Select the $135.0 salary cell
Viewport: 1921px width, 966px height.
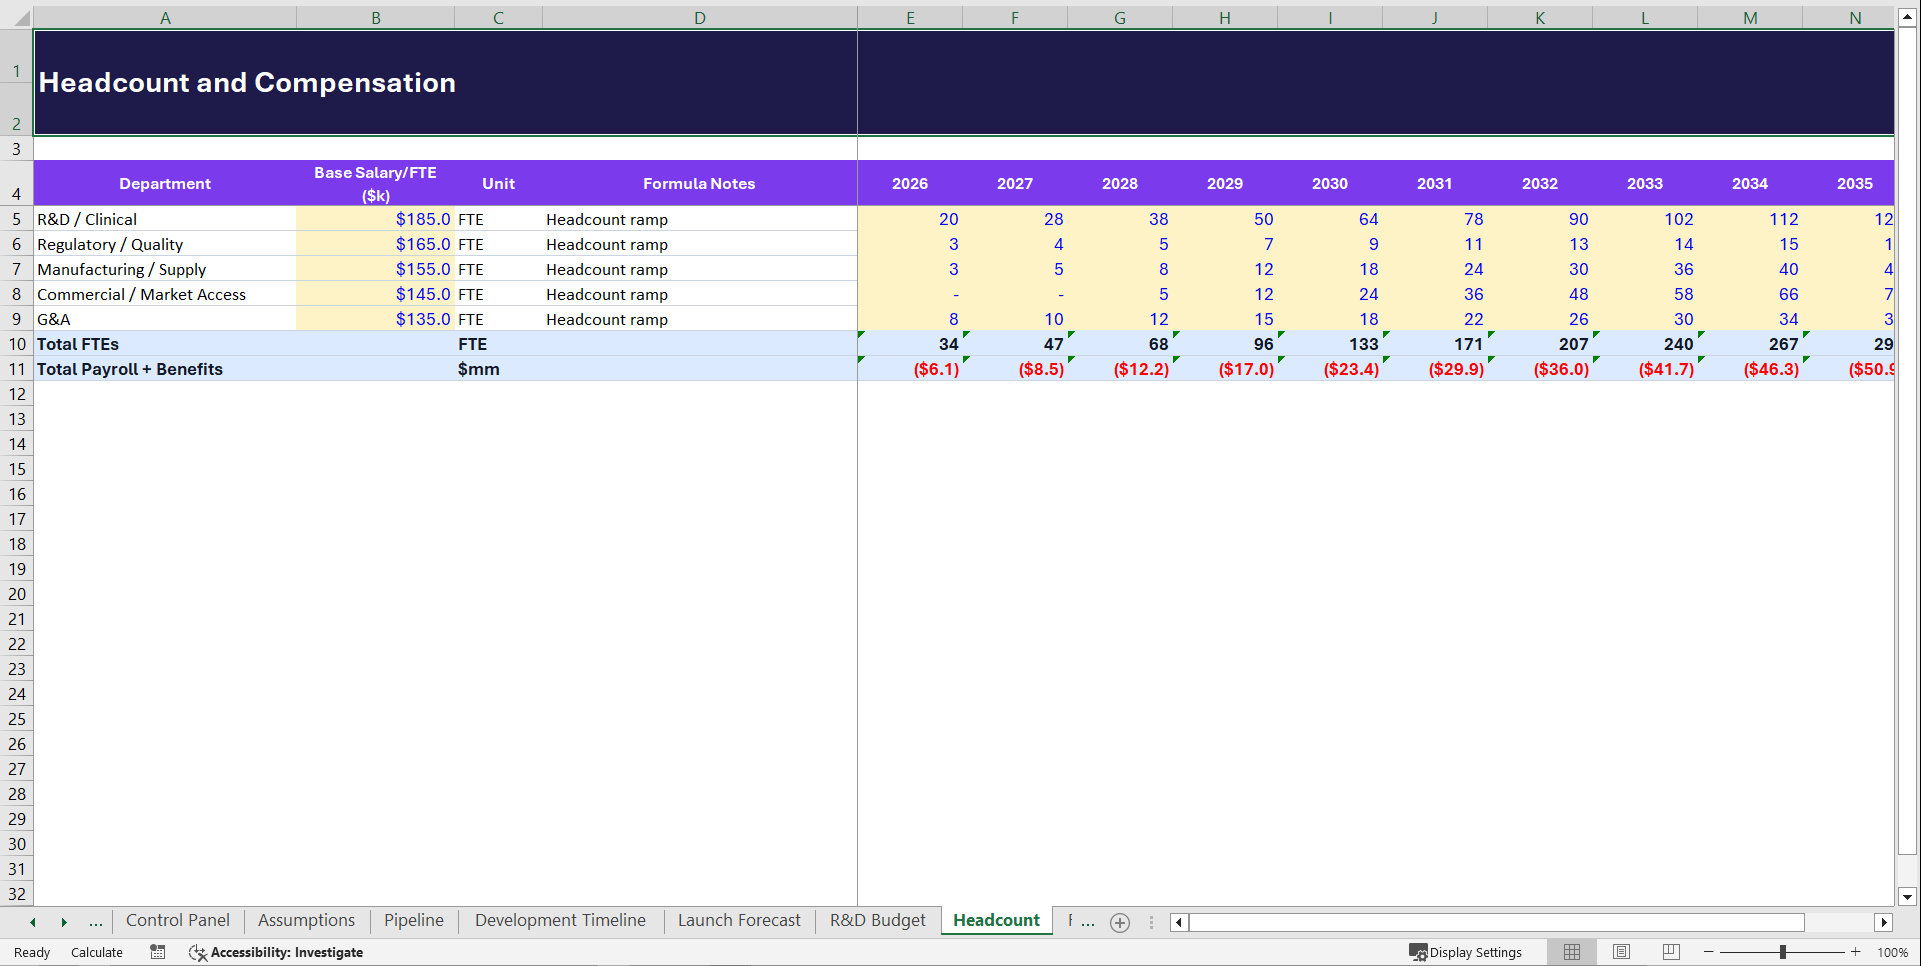point(375,319)
